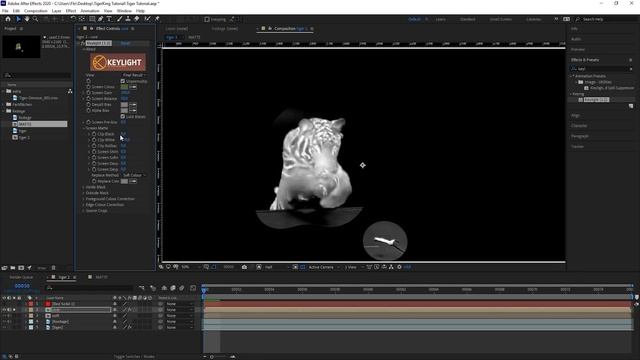Open the Animation menu
Viewport: 640px width, 360px height.
click(x=90, y=11)
